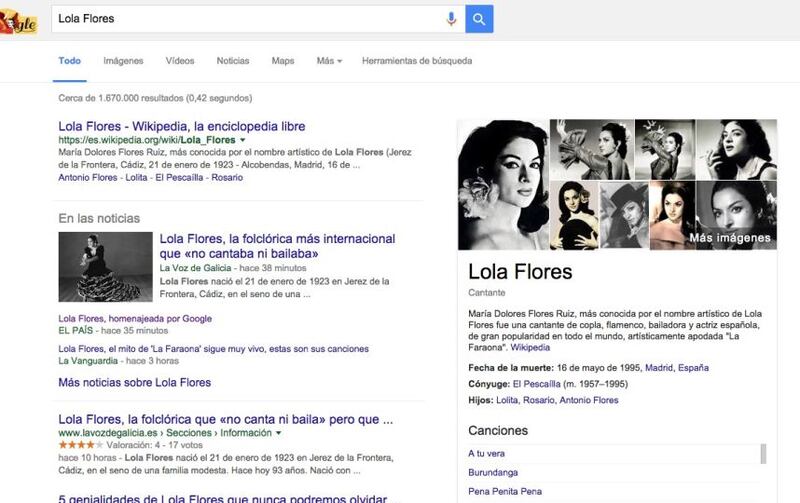Click the voice search microphone icon

coord(451,19)
